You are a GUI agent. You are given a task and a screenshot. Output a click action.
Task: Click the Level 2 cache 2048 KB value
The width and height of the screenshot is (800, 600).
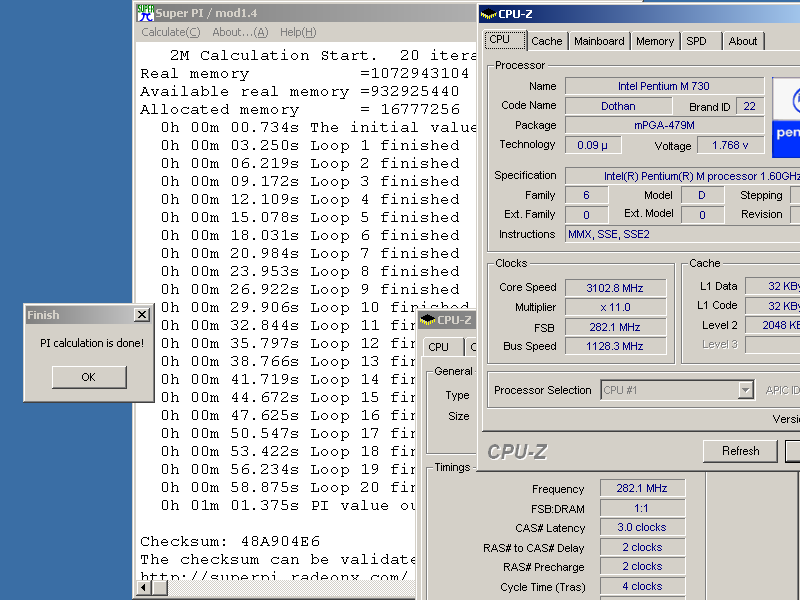click(773, 325)
